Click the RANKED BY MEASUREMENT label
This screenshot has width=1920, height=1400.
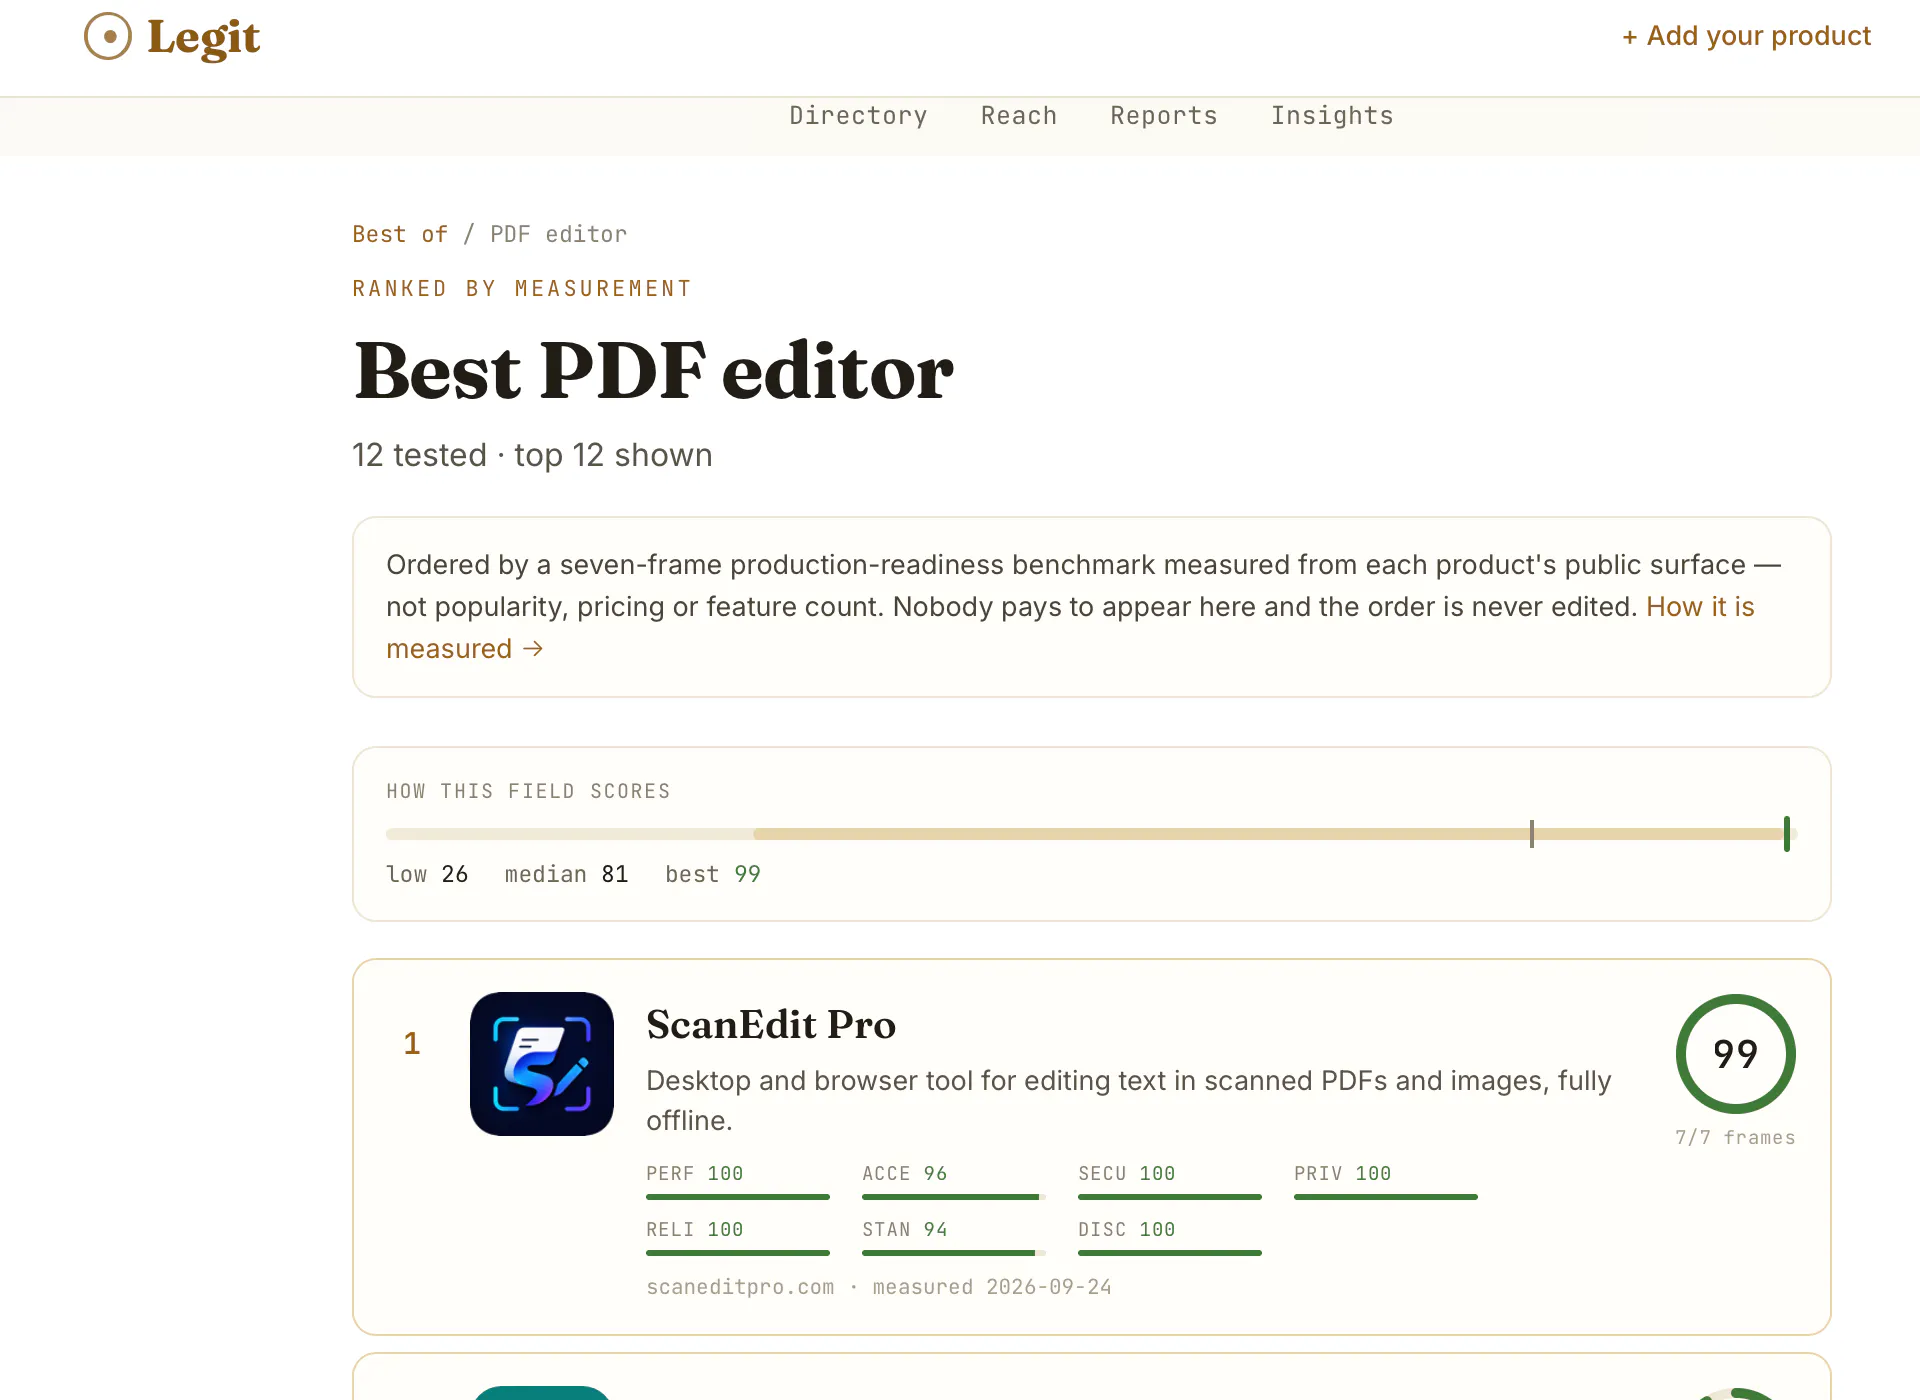(522, 289)
